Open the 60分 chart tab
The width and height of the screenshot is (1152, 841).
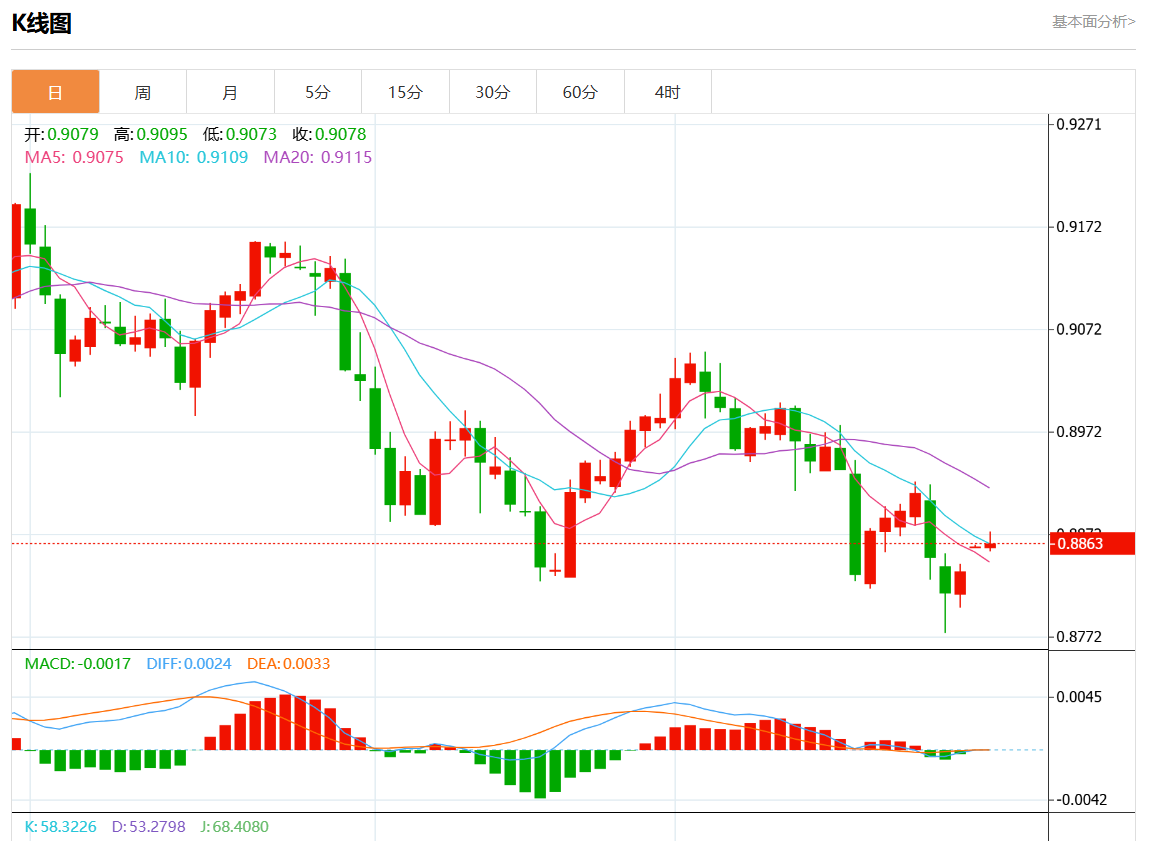(x=580, y=92)
